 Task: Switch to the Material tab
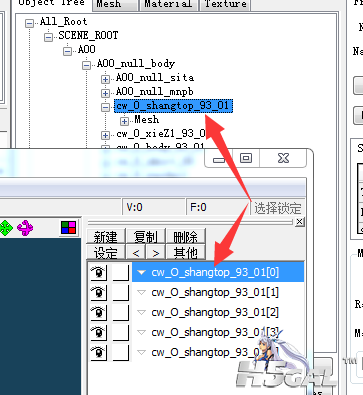[x=168, y=4]
